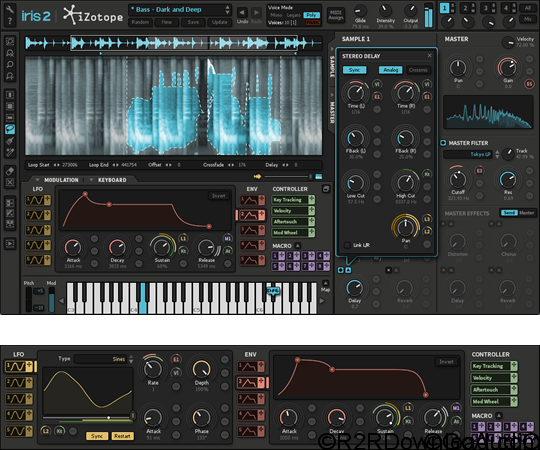The width and height of the screenshot is (540, 450).
Task: Toggle the Master Filter power button
Action: coord(443,143)
